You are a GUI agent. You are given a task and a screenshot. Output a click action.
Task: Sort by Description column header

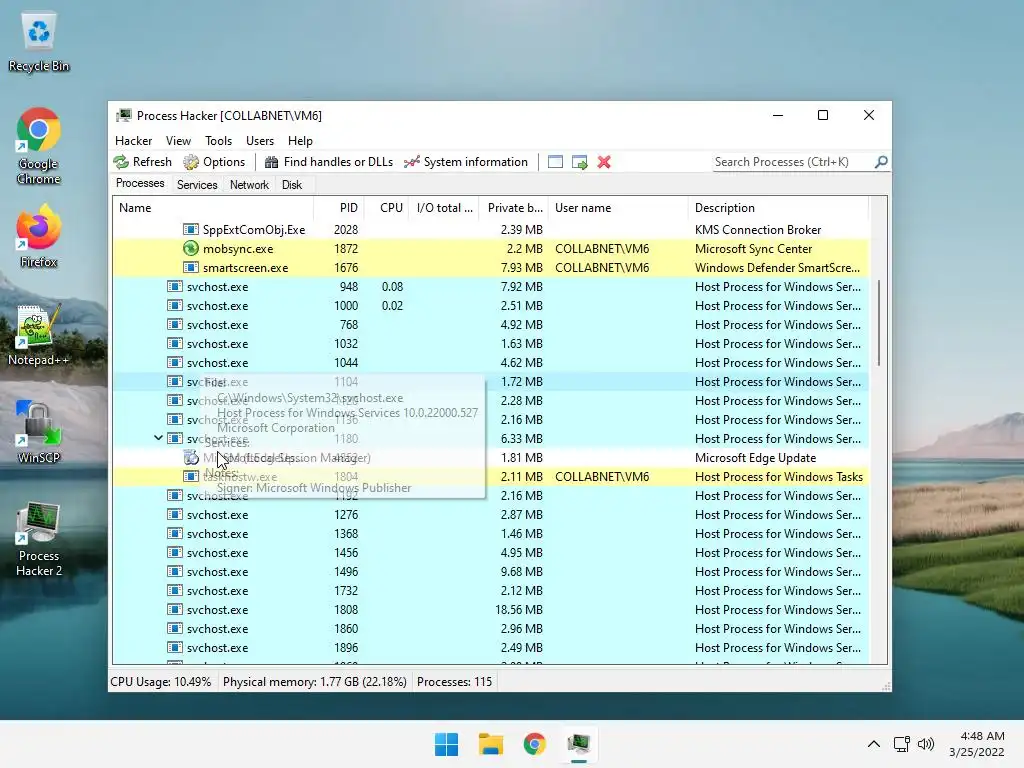click(778, 208)
